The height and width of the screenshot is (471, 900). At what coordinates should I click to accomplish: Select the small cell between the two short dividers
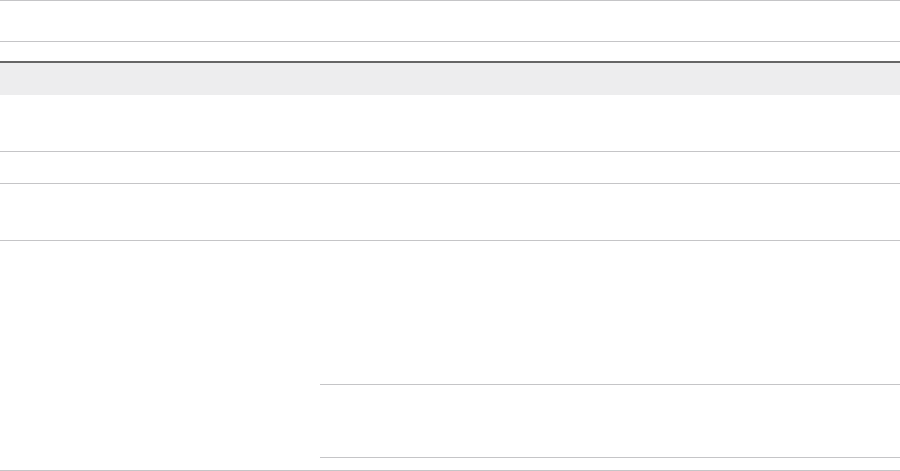pyautogui.click(x=608, y=421)
